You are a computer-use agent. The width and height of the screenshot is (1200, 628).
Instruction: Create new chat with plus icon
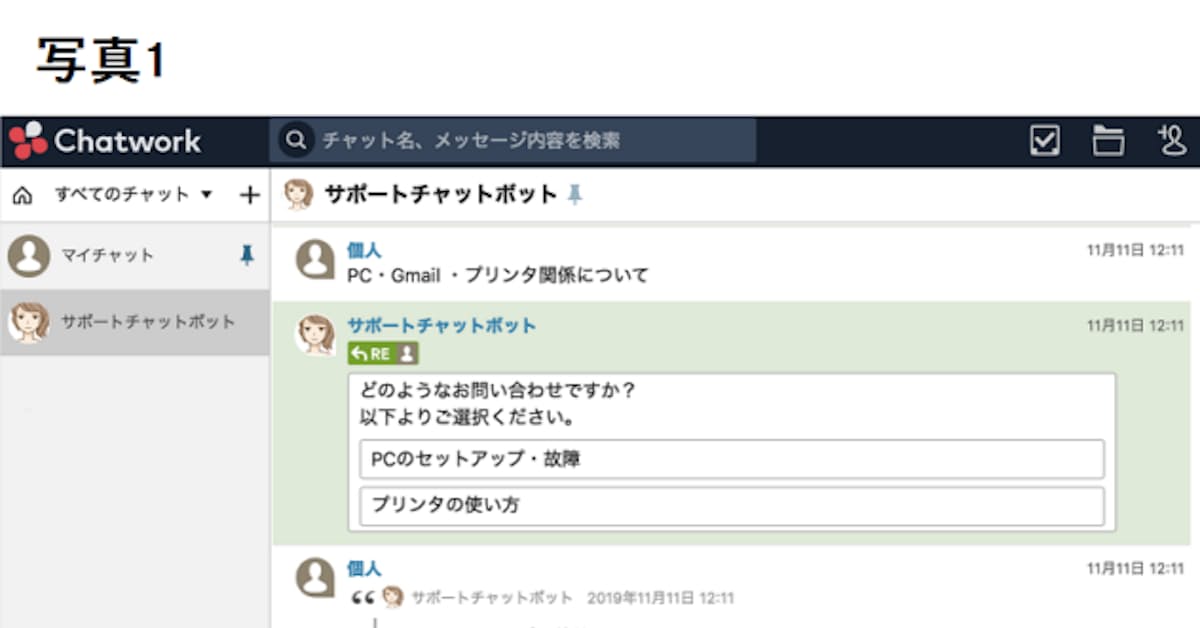coord(249,195)
